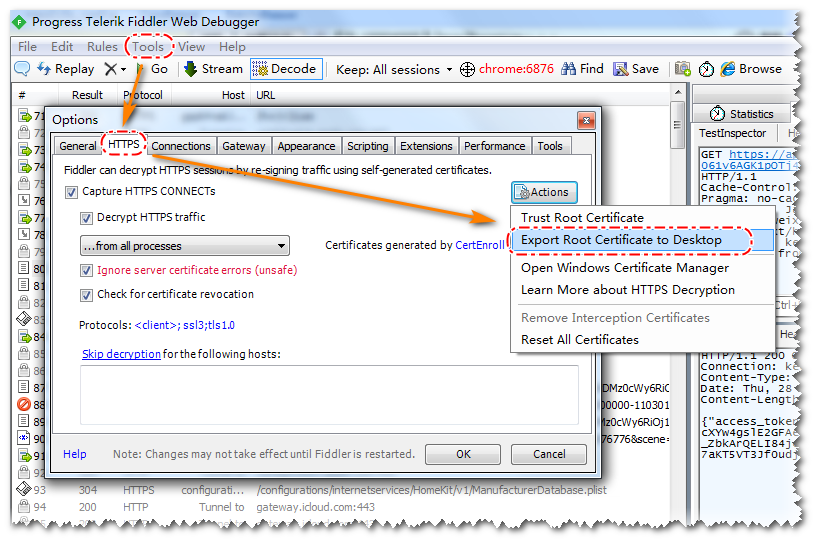The width and height of the screenshot is (819, 545).
Task: Switch to the Scripting options tab
Action: pos(368,146)
